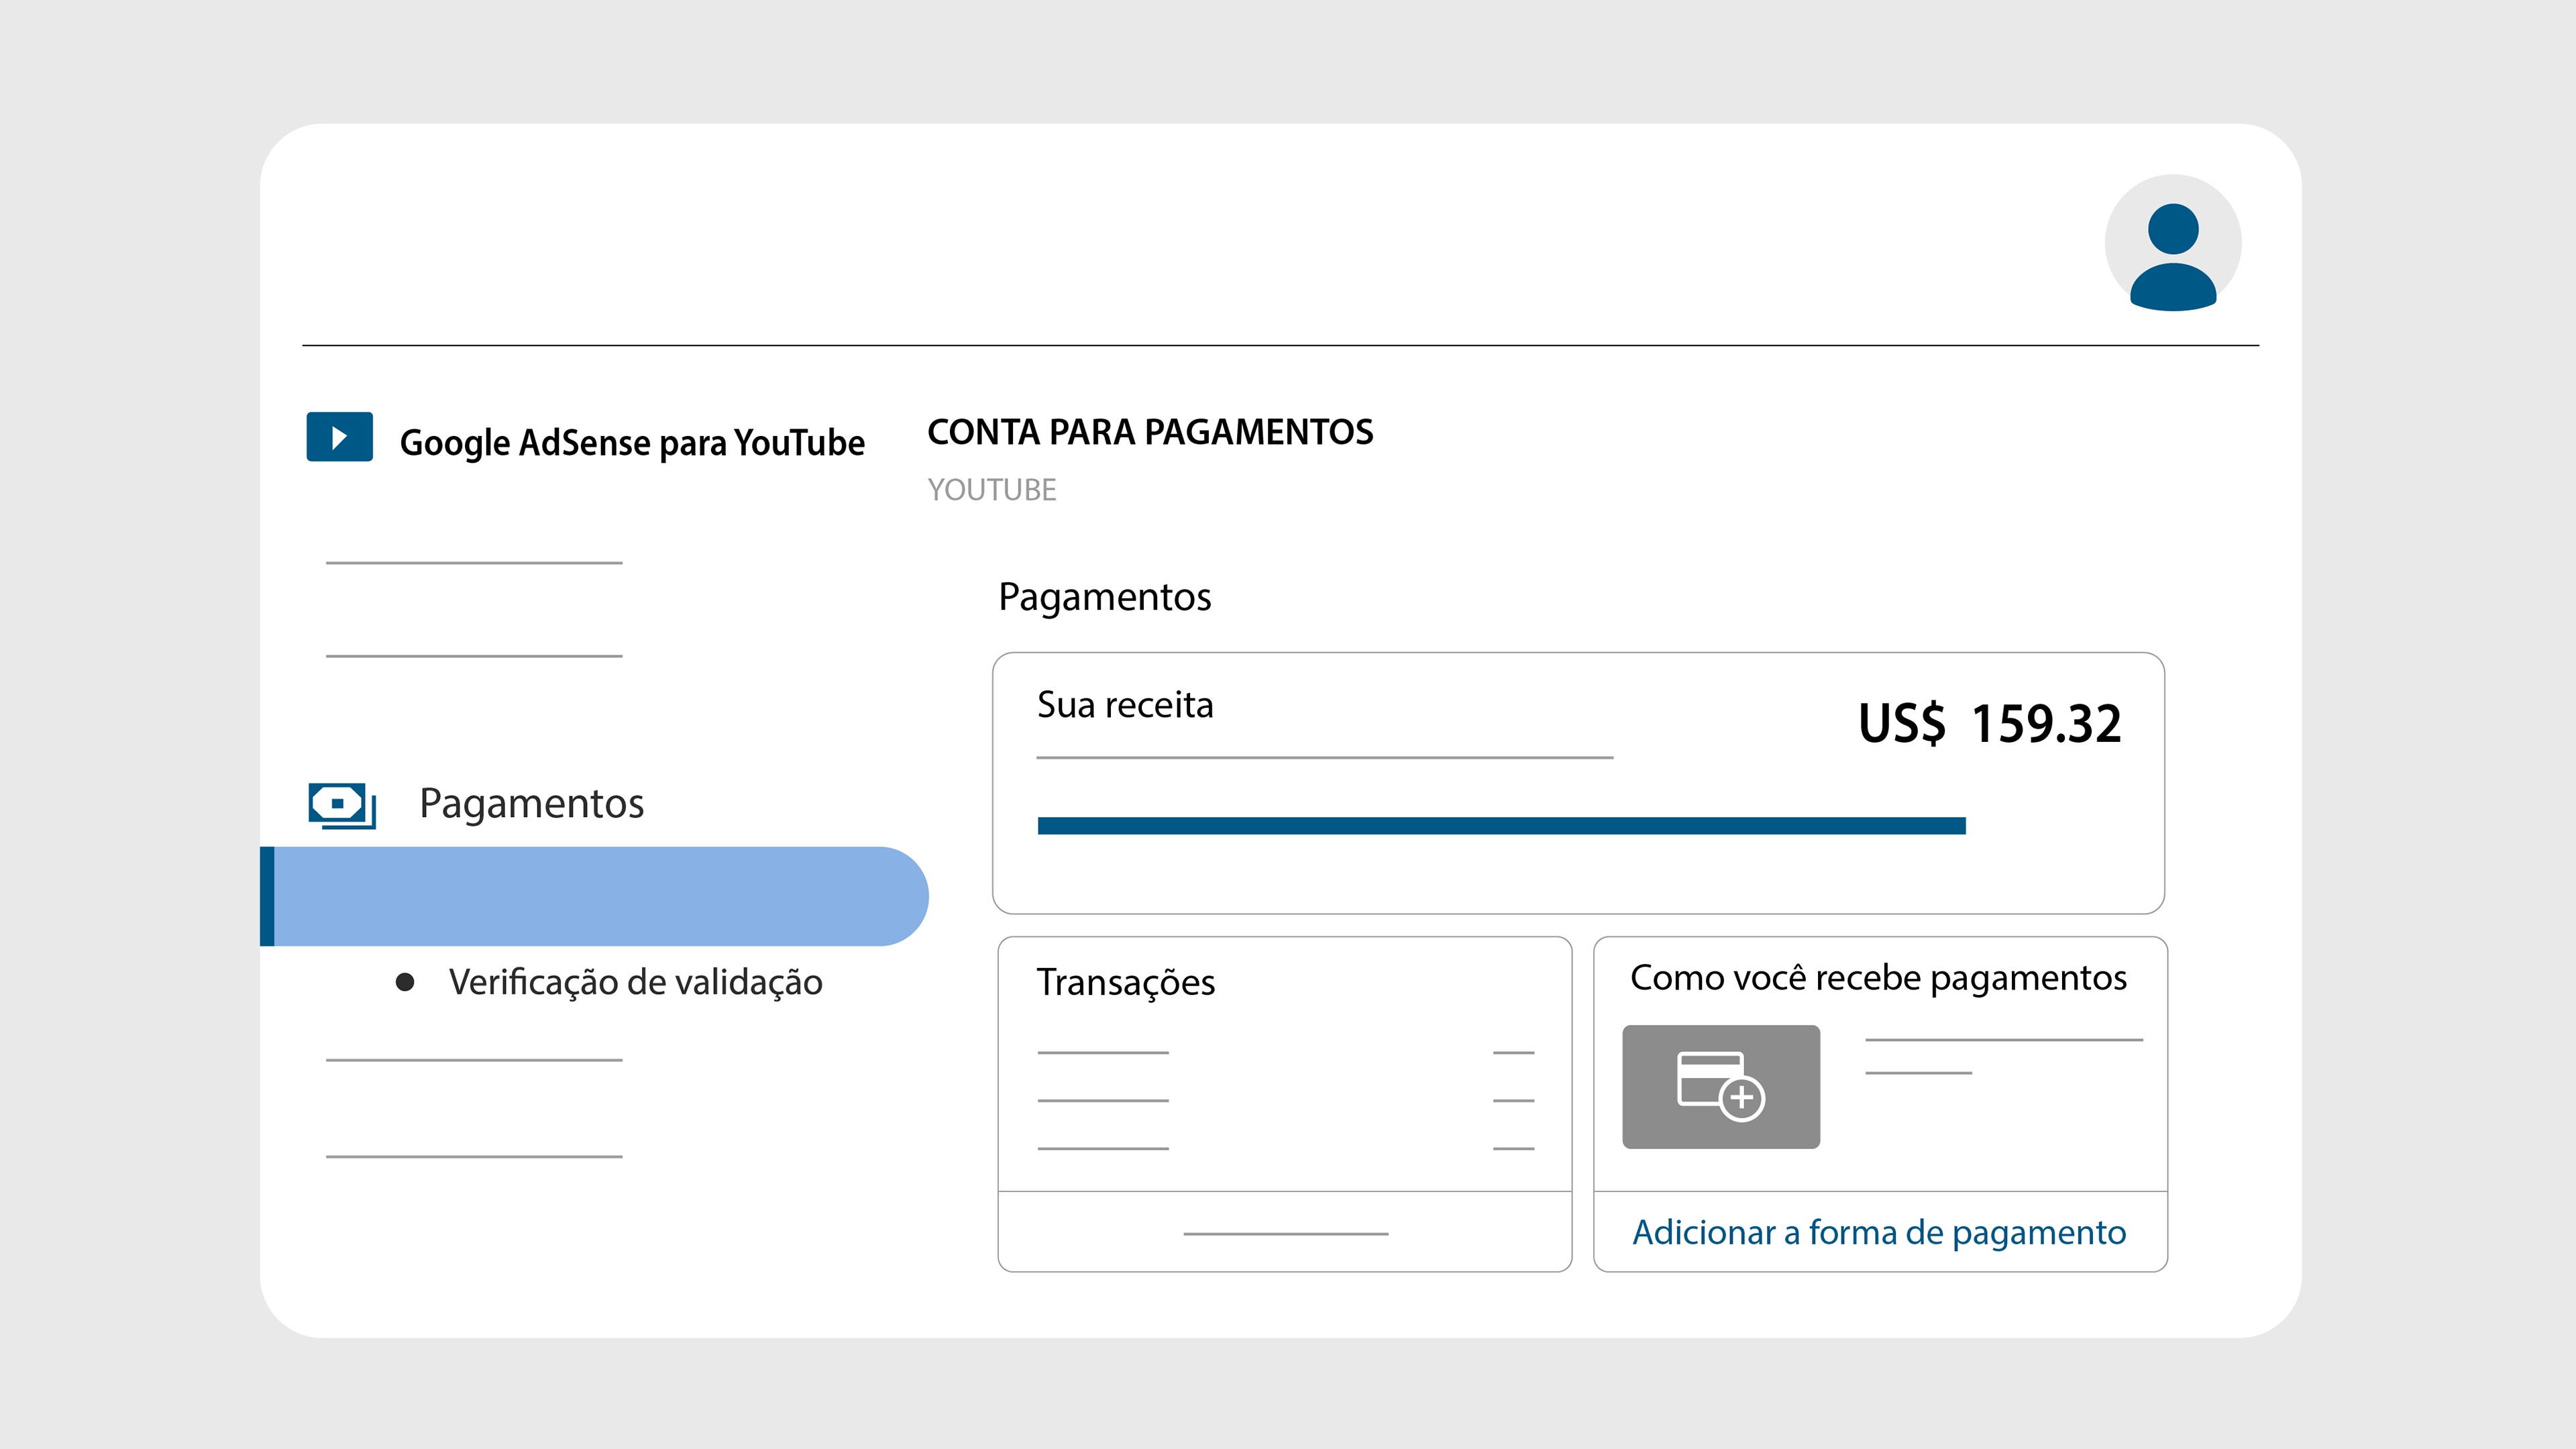Click the user profile avatar icon

coord(2172,243)
